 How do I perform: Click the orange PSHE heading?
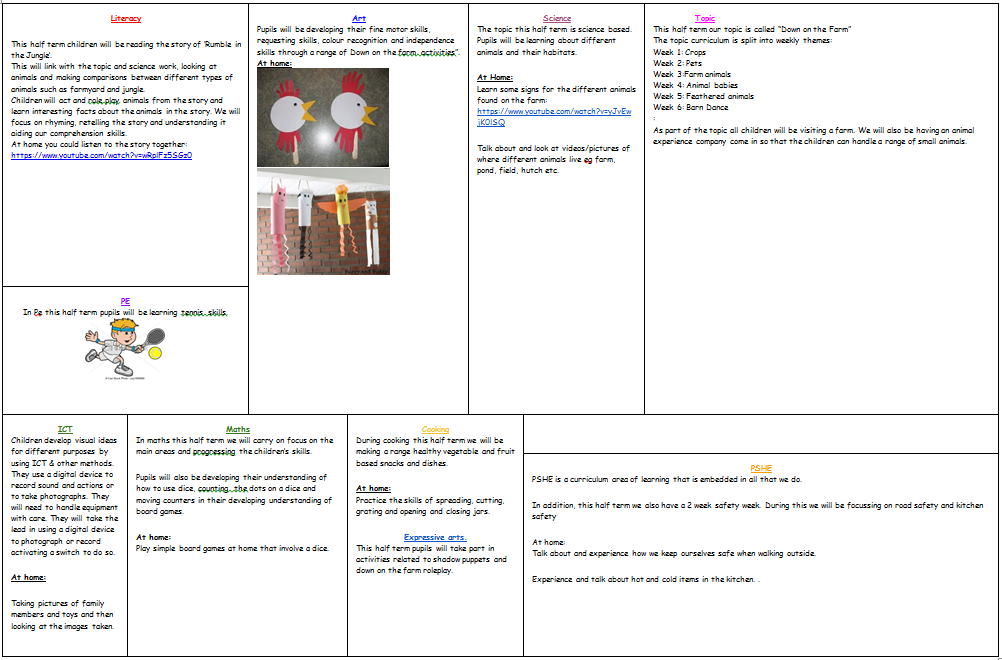[760, 468]
